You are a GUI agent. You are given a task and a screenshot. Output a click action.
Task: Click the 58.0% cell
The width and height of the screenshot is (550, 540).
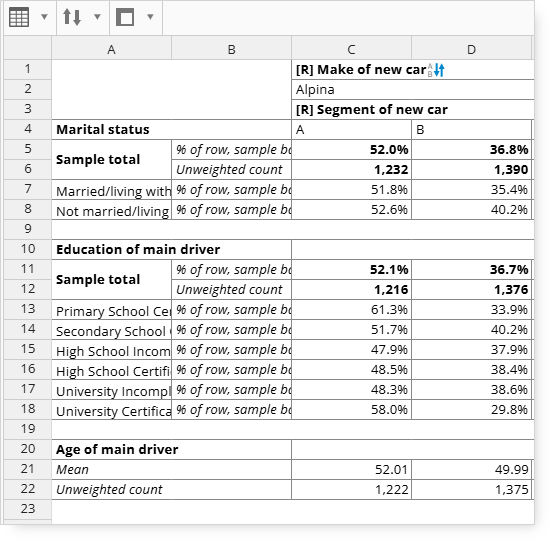[x=351, y=409]
